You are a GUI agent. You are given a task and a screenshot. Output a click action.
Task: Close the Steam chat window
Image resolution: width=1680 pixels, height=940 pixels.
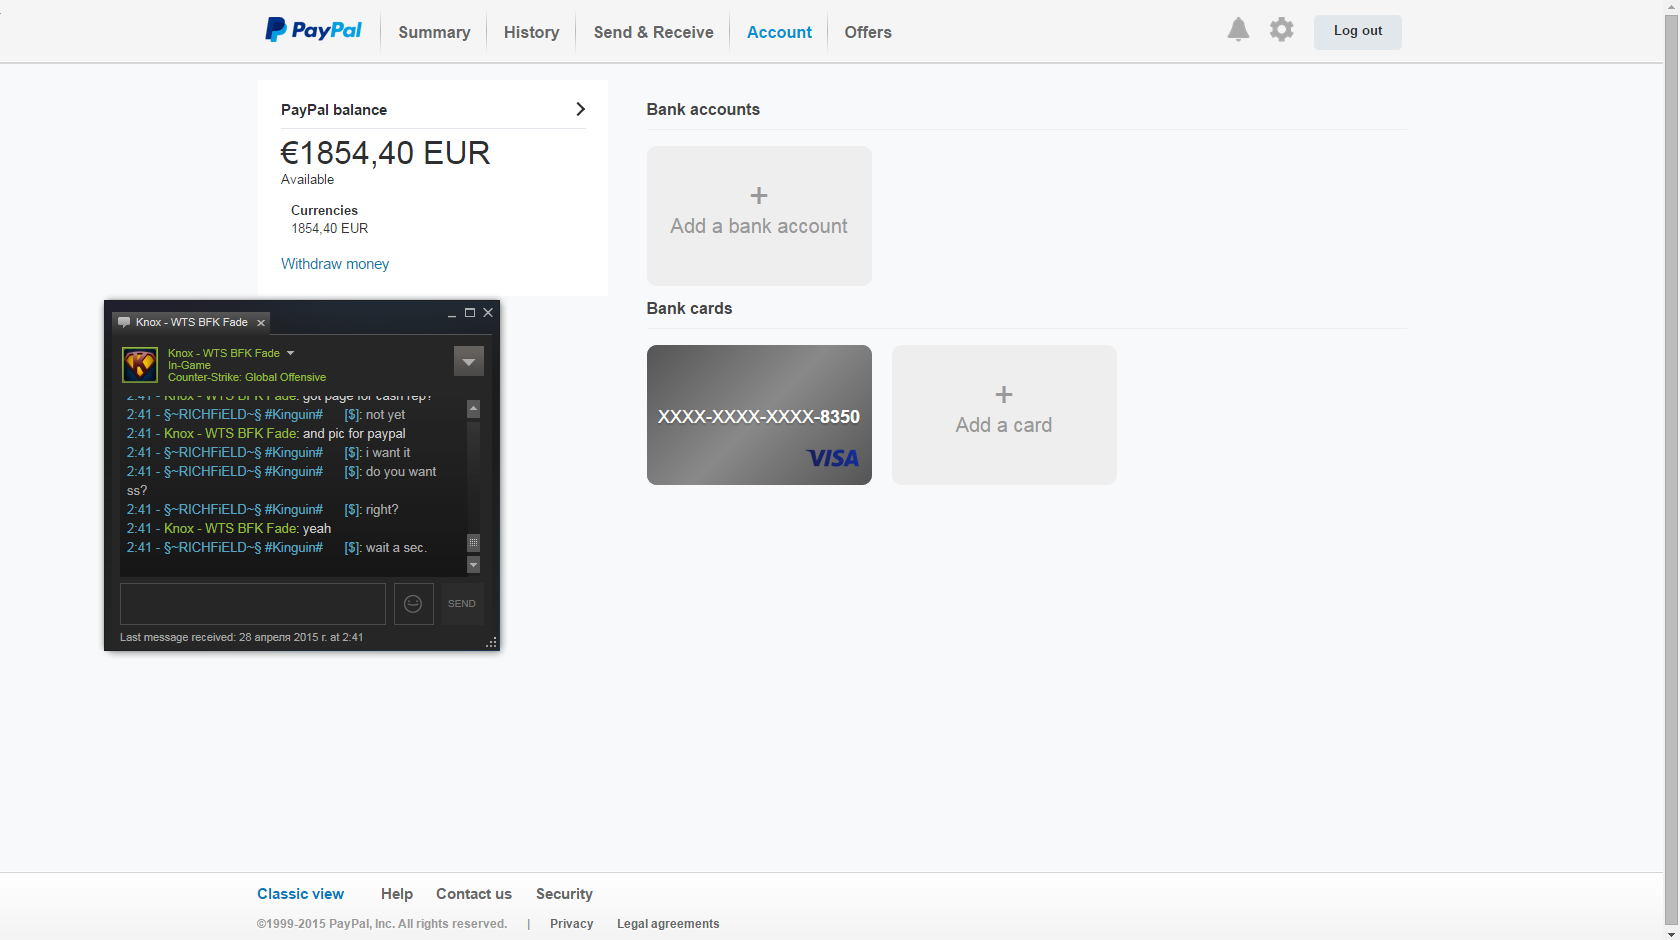point(488,313)
